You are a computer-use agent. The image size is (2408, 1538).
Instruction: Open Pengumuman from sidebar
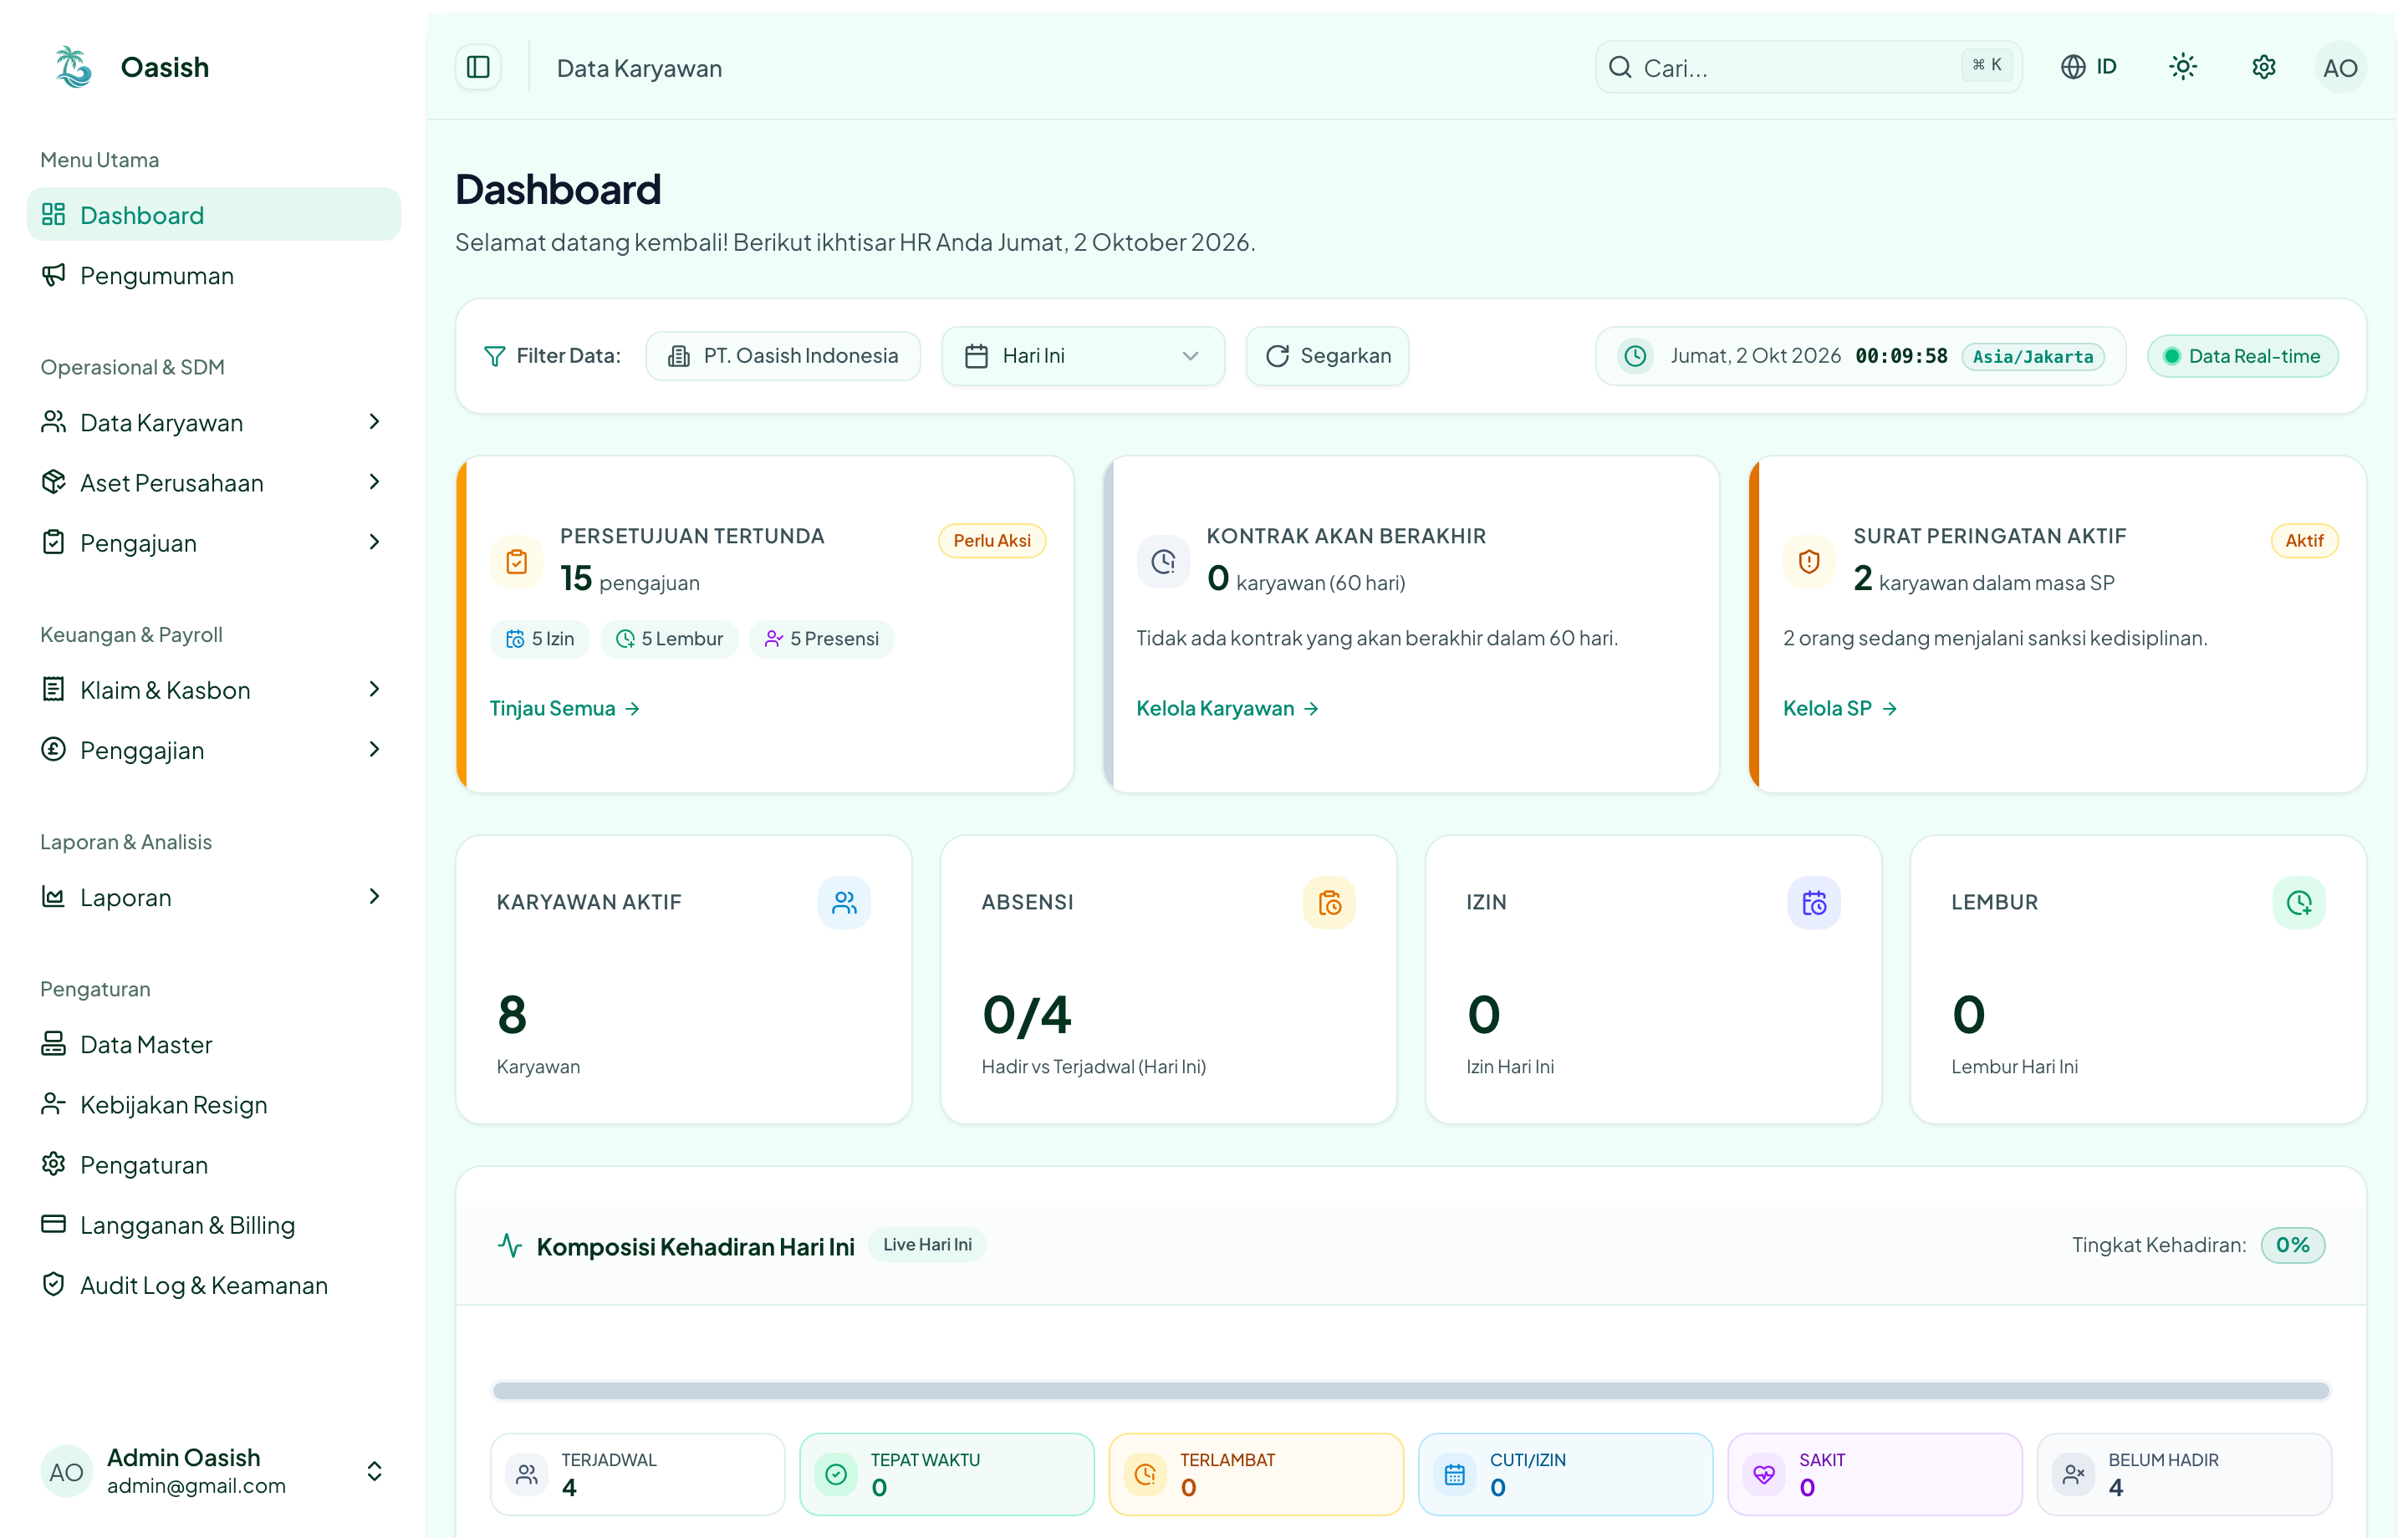click(x=214, y=275)
